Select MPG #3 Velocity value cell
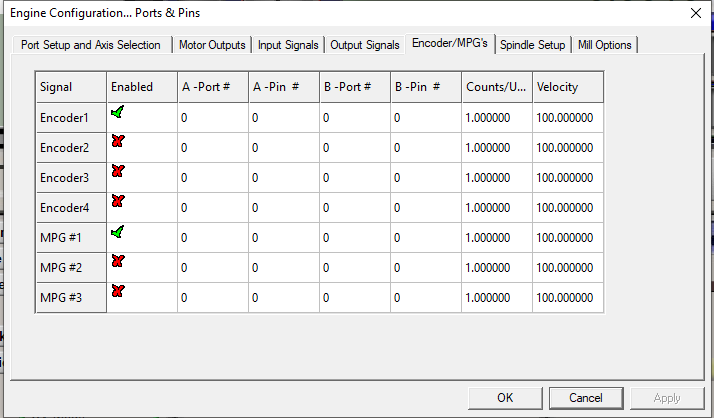Viewport: 714px width, 418px height. tap(568, 297)
